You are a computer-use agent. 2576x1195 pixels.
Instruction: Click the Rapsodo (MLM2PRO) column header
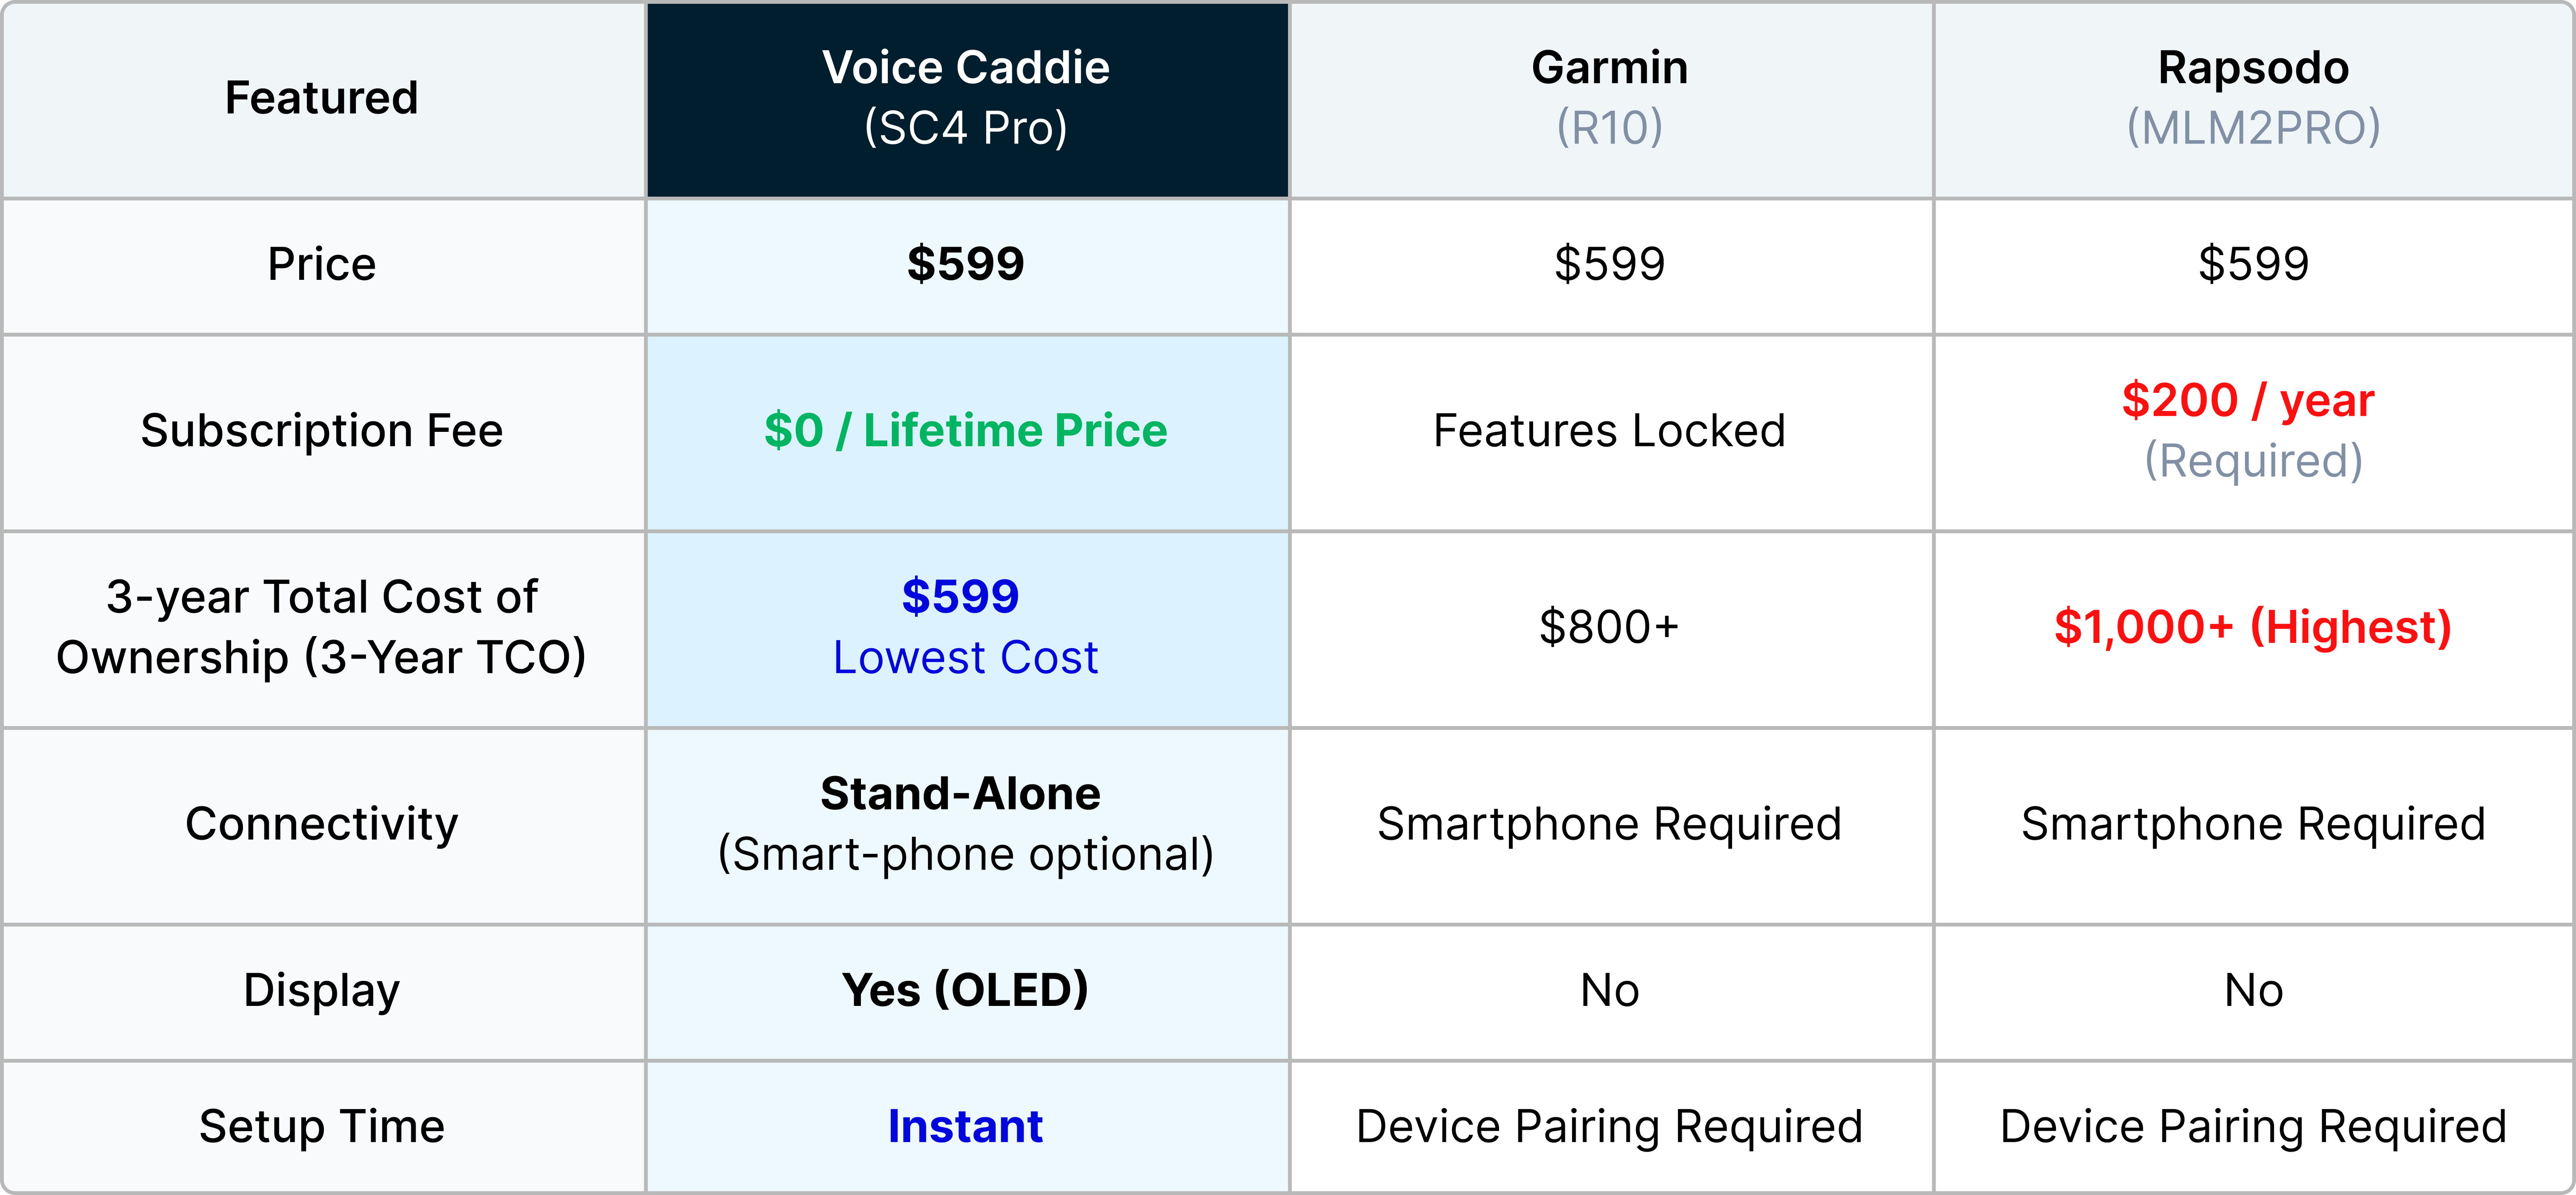[2253, 98]
